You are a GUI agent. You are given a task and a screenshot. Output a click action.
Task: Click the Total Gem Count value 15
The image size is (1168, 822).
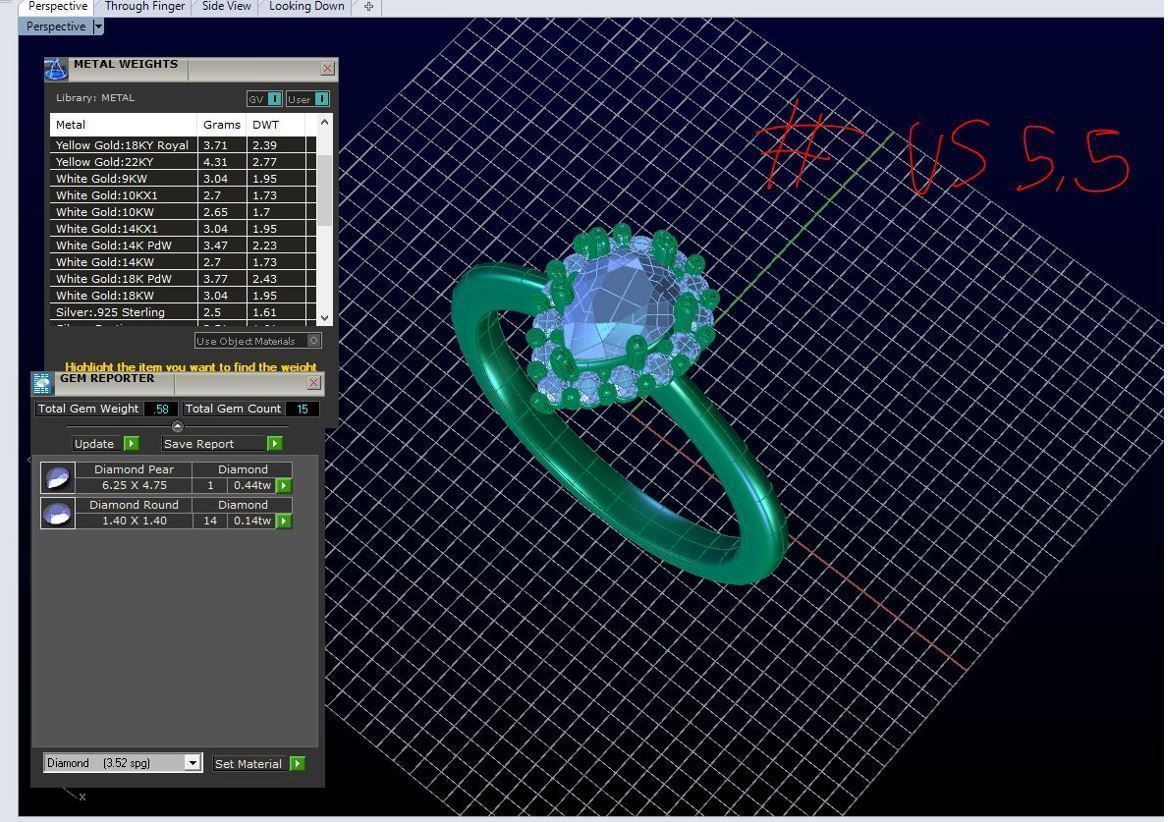302,409
